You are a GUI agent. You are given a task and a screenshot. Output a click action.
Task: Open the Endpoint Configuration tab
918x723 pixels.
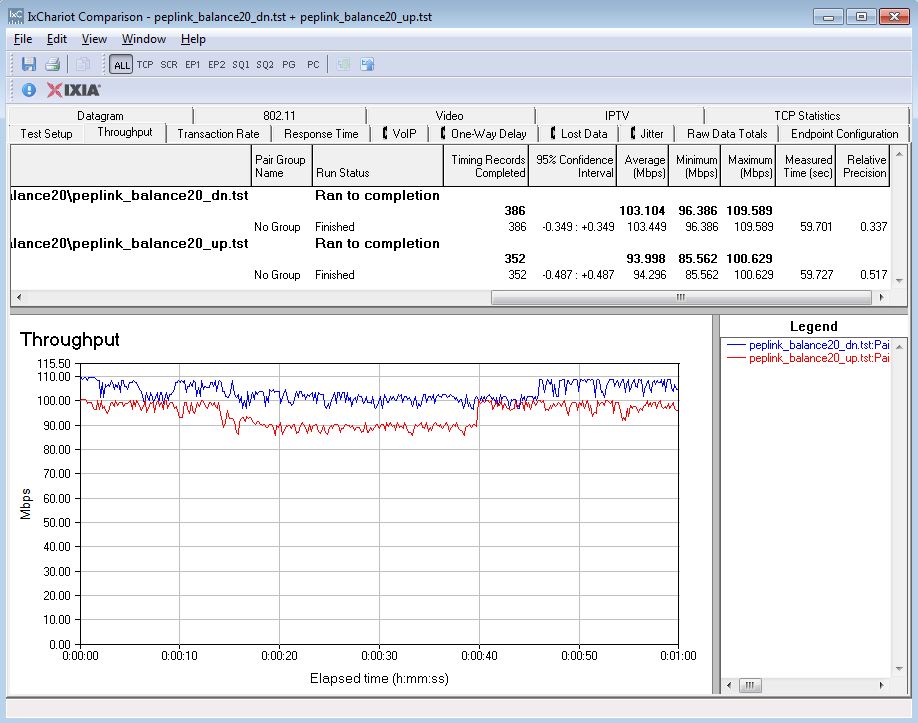coord(844,134)
